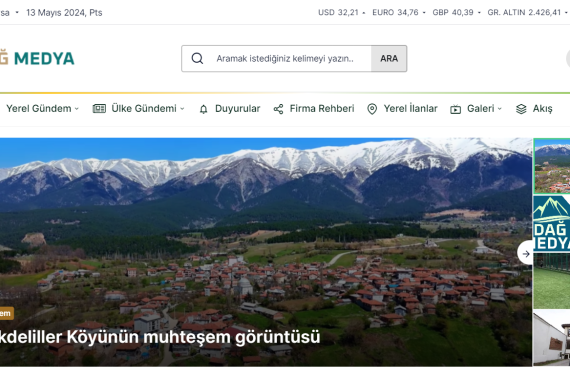Image resolution: width=570 pixels, height=375 pixels.
Task: Click the category tag above the headline
Action: click(x=7, y=313)
